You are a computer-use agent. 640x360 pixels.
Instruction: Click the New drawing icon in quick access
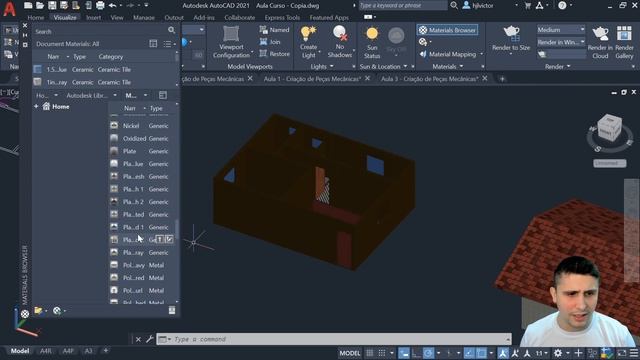click(28, 5)
